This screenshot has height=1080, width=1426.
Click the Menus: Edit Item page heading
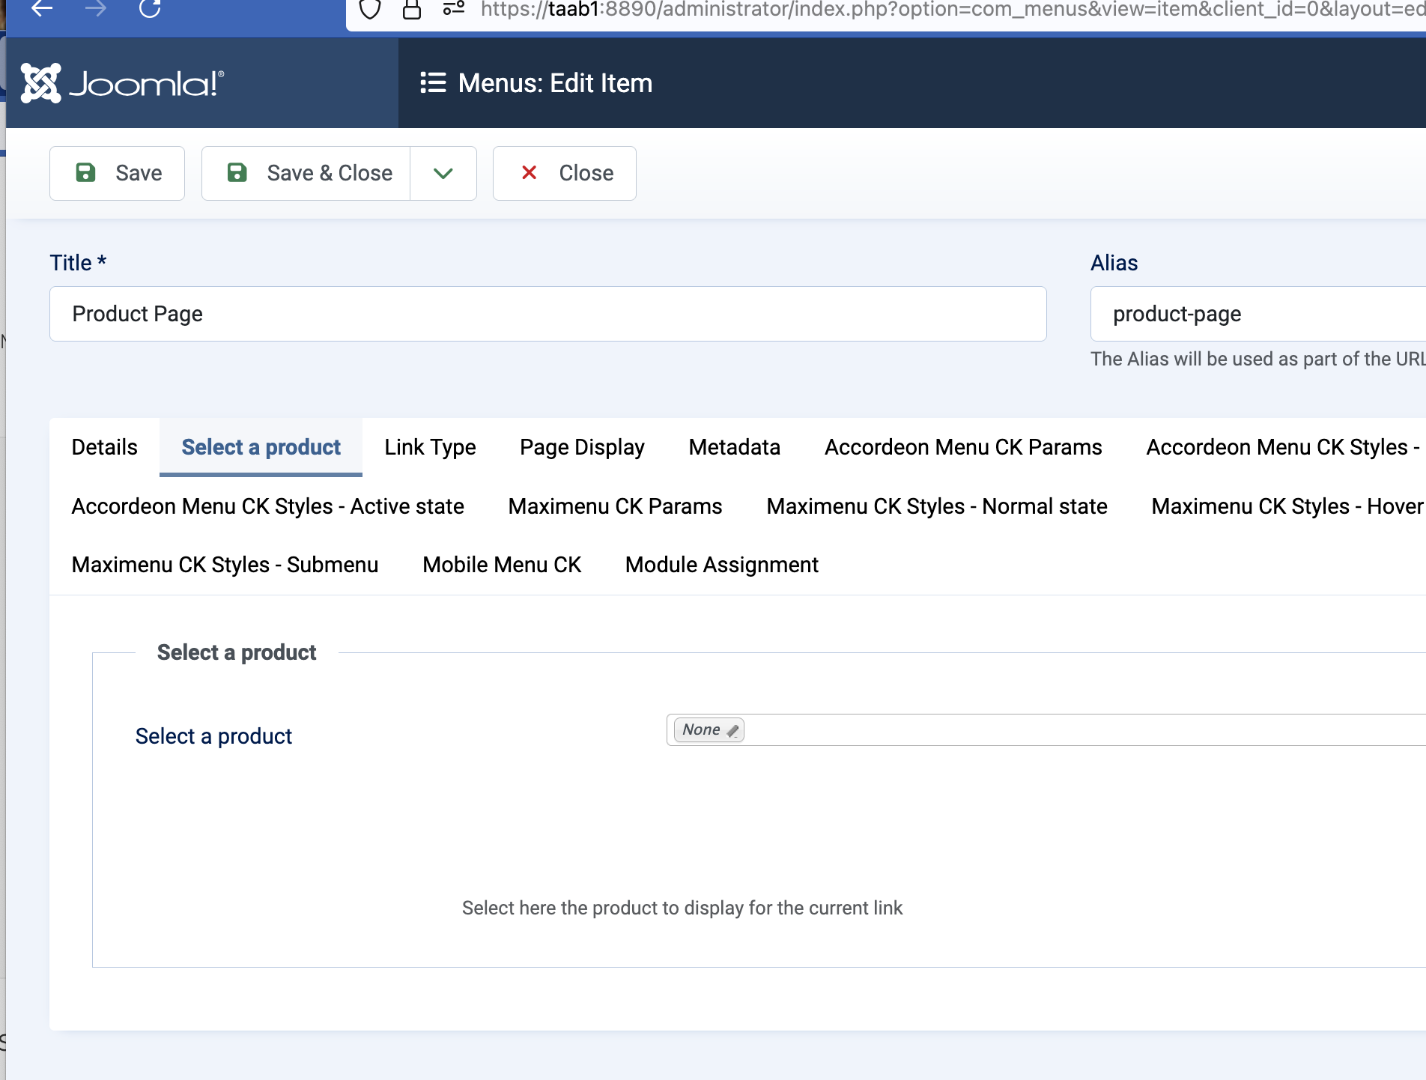[x=555, y=83]
